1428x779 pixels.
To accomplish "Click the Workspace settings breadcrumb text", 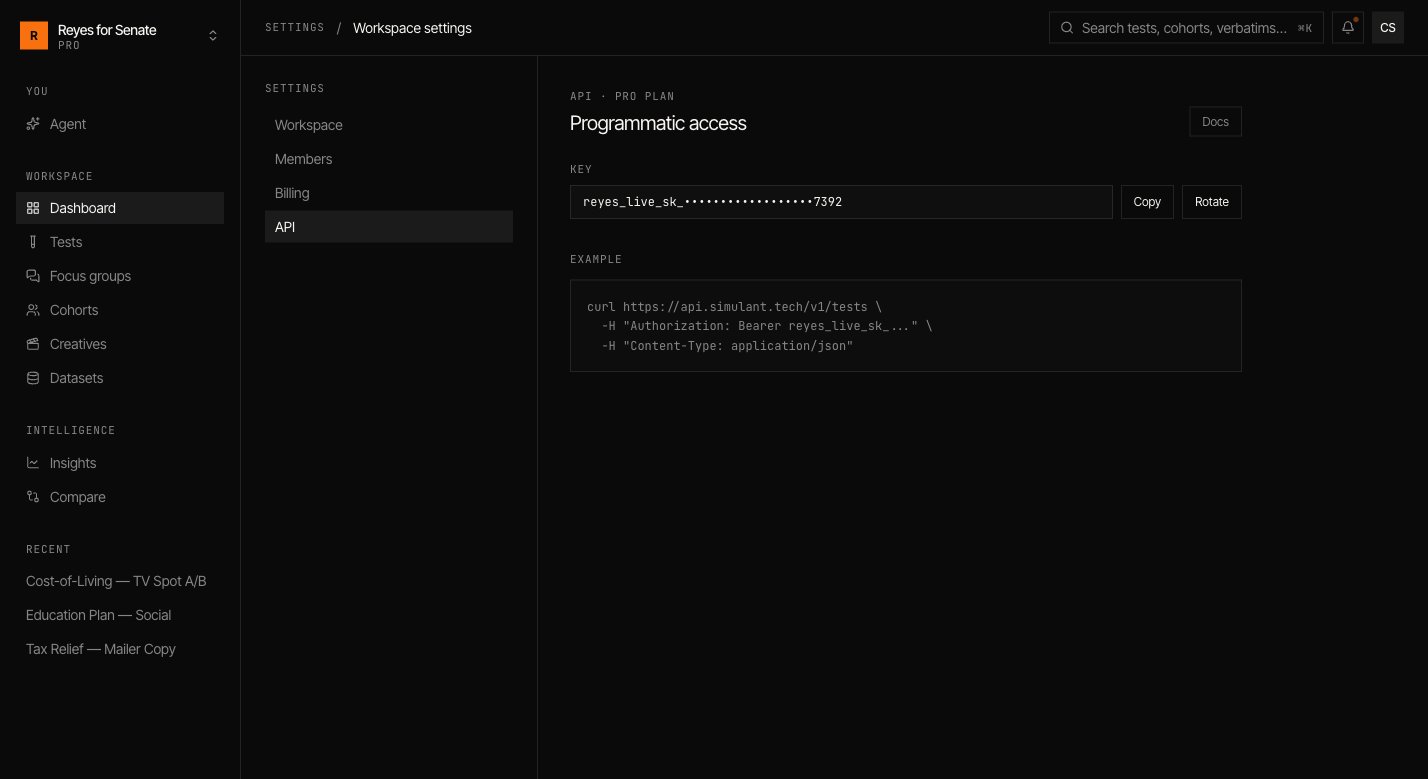I will pyautogui.click(x=412, y=28).
